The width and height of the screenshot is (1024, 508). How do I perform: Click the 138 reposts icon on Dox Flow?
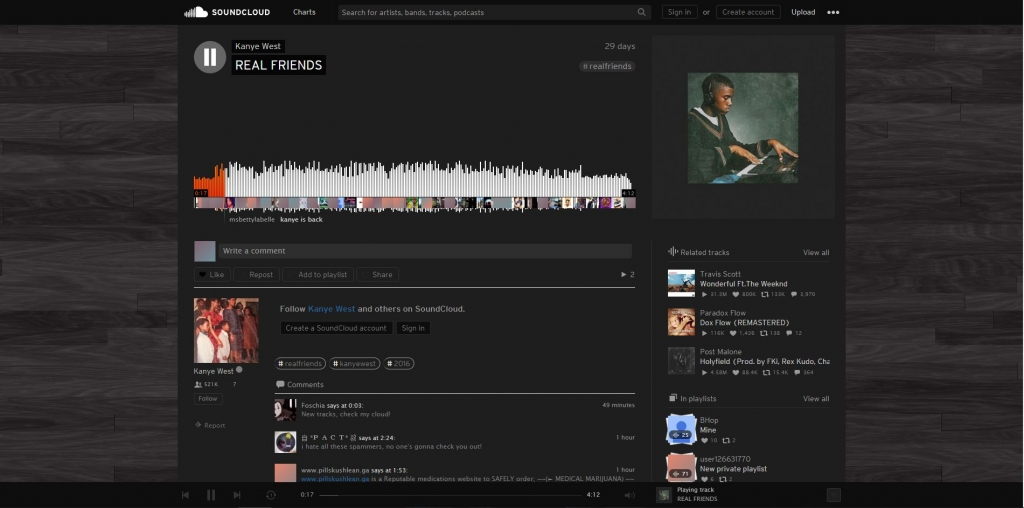(x=763, y=333)
